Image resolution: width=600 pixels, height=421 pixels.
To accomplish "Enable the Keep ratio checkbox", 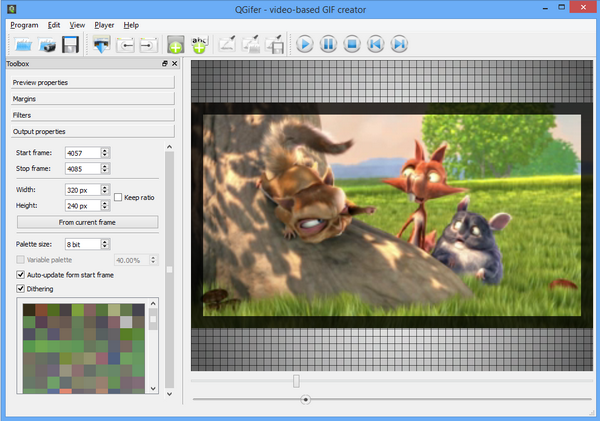I will (x=118, y=197).
